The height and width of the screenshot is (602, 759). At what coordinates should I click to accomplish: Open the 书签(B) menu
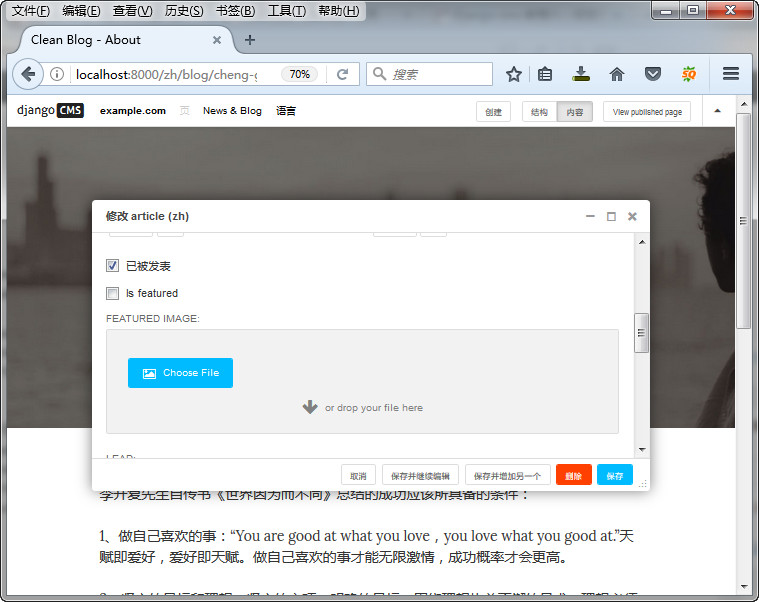235,11
